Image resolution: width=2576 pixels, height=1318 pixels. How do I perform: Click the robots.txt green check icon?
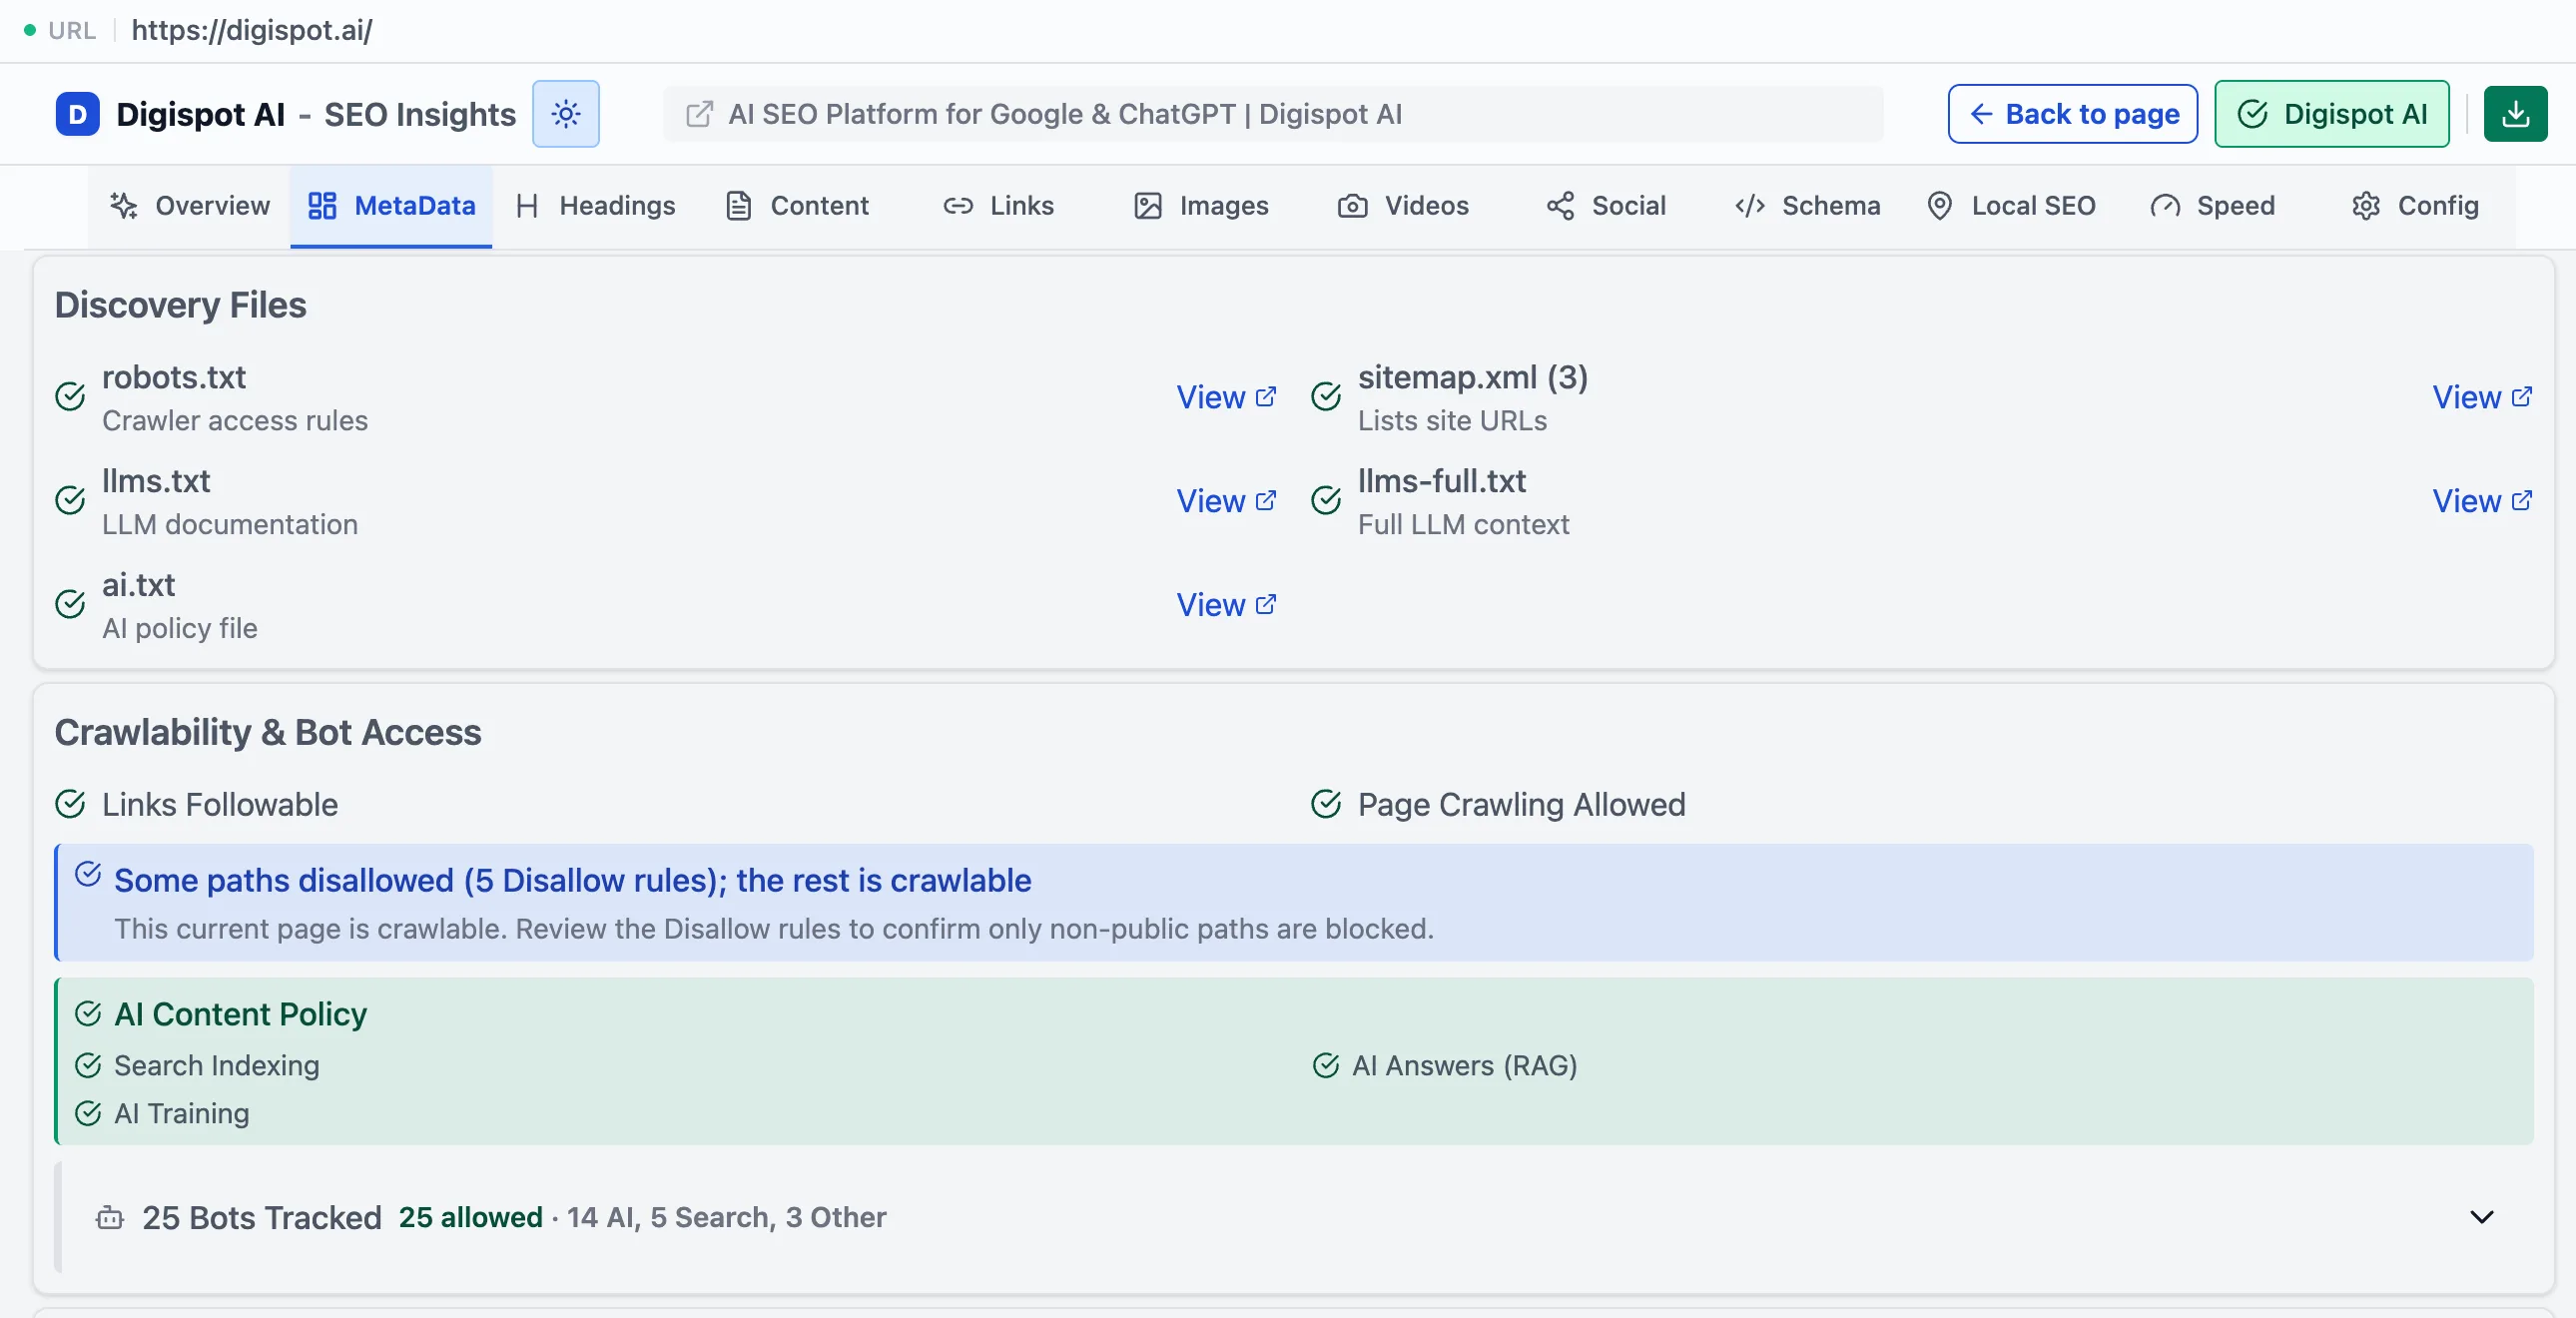coord(70,397)
